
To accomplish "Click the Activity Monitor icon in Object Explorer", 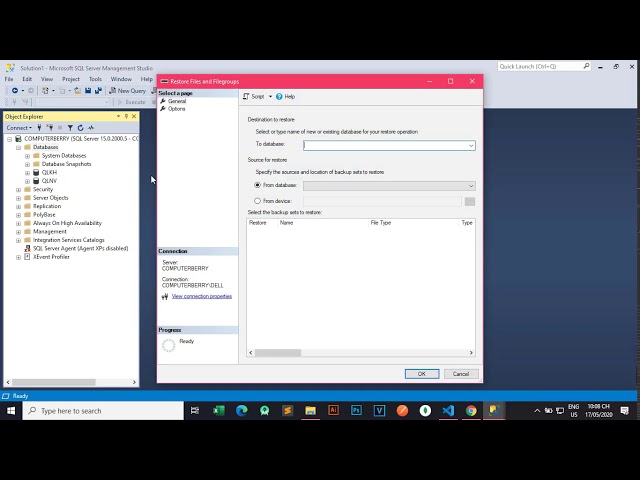I will 91,128.
